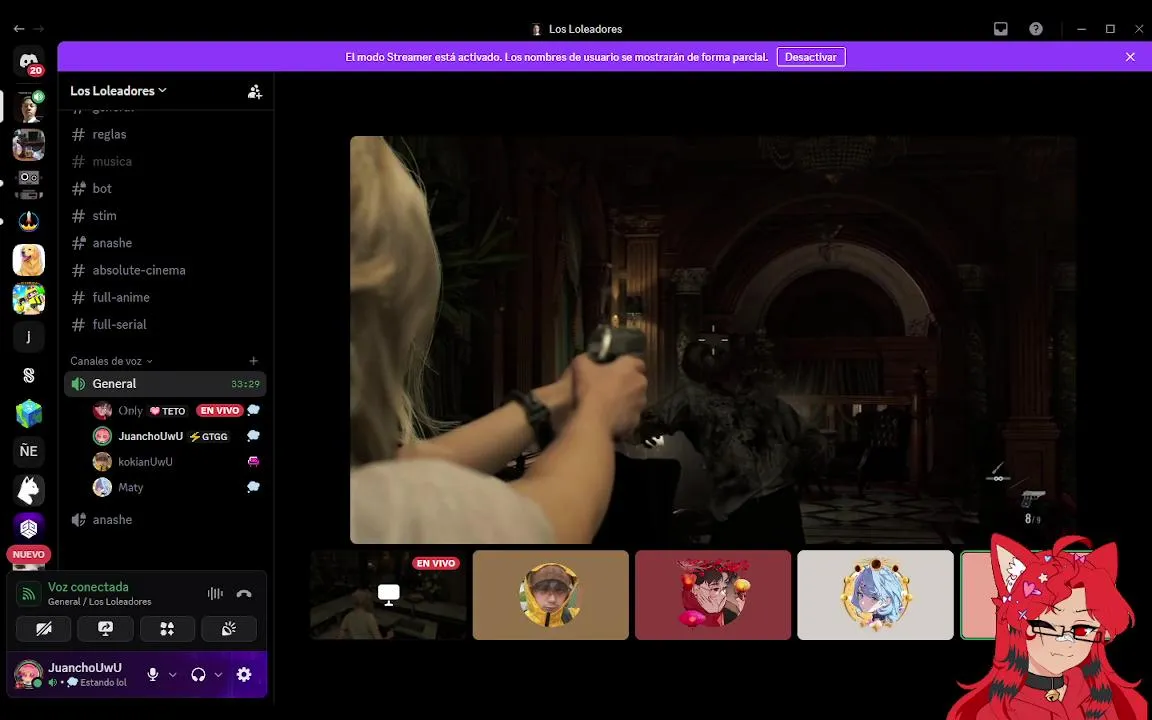Open voice connection signal info icon

click(x=29, y=594)
